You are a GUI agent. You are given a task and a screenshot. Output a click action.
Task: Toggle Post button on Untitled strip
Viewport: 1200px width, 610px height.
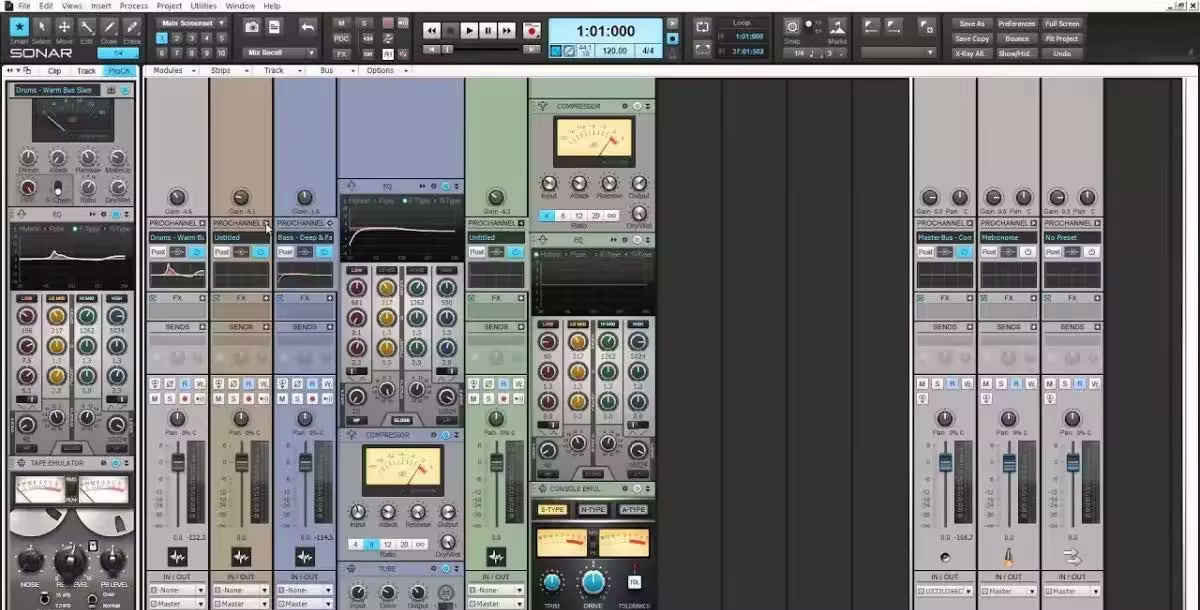point(221,252)
